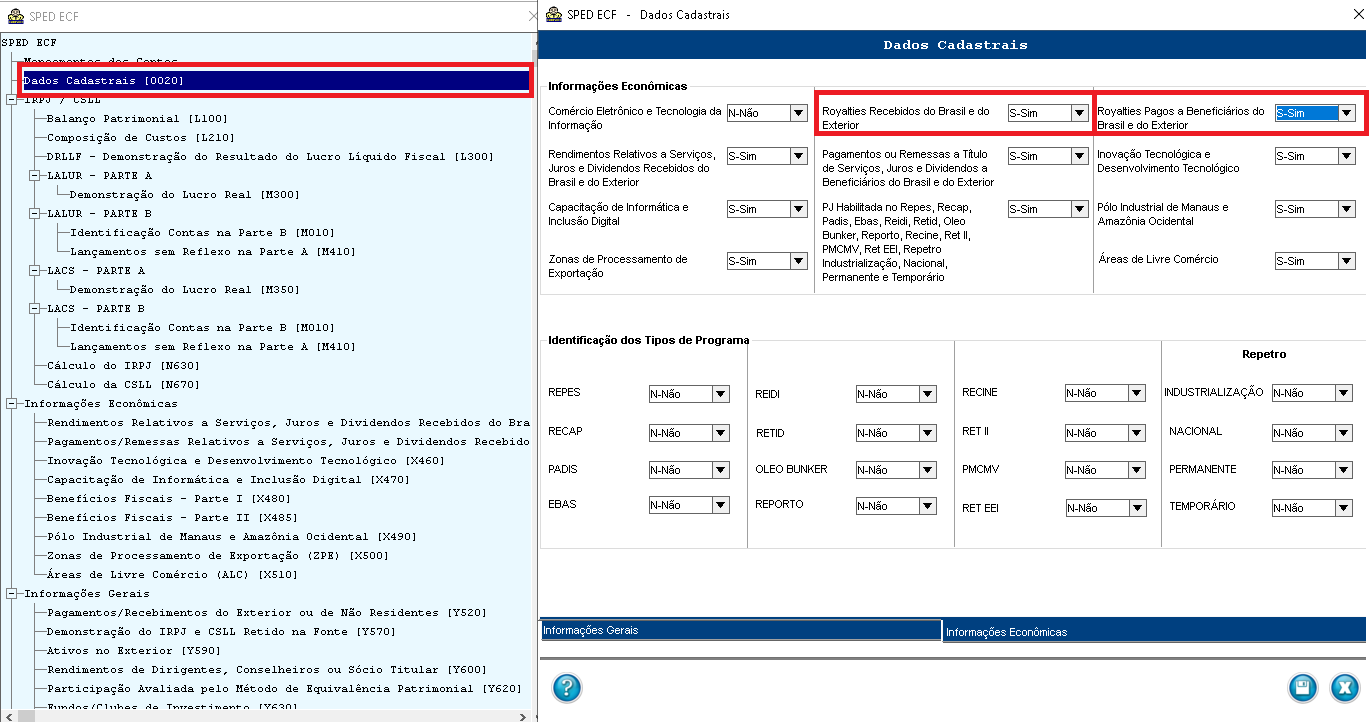
Task: Select Dados Cadastrais [0020] tree item
Action: (x=276, y=80)
